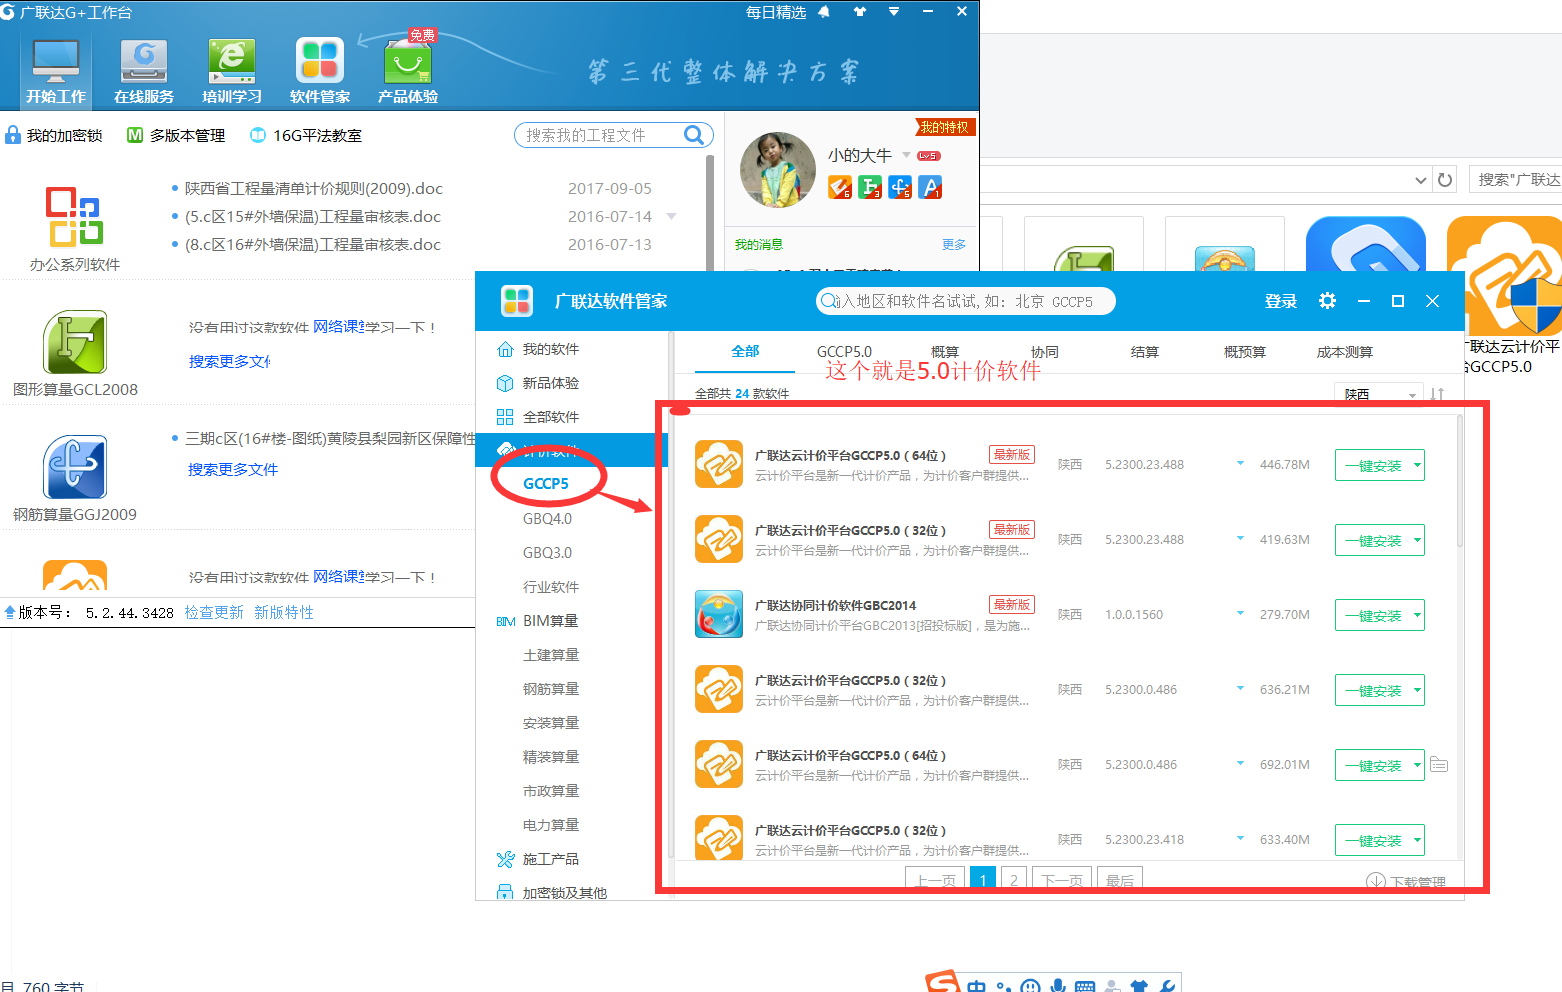Viewport: 1562px width, 992px height.
Task: Expand version dropdown for GBC2014 row
Action: click(x=1240, y=613)
